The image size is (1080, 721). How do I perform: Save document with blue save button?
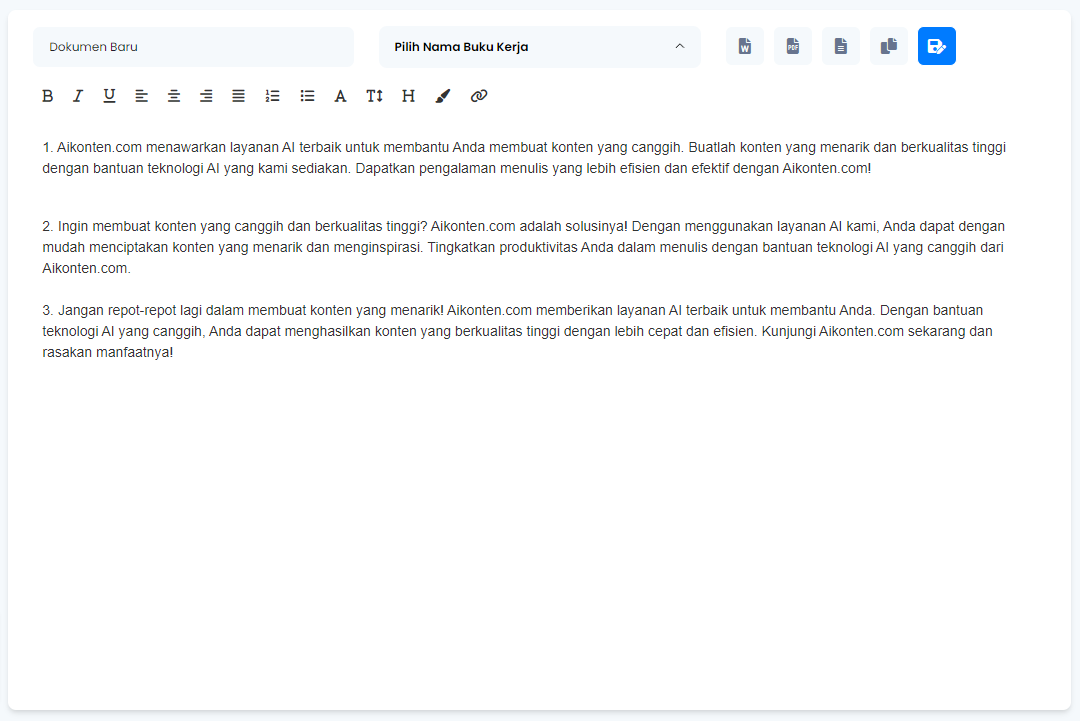(x=937, y=46)
